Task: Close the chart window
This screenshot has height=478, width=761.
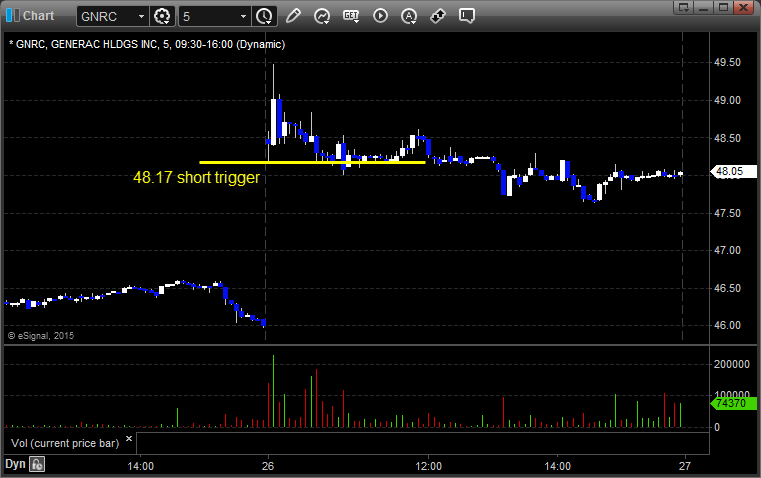Action: pos(744,7)
